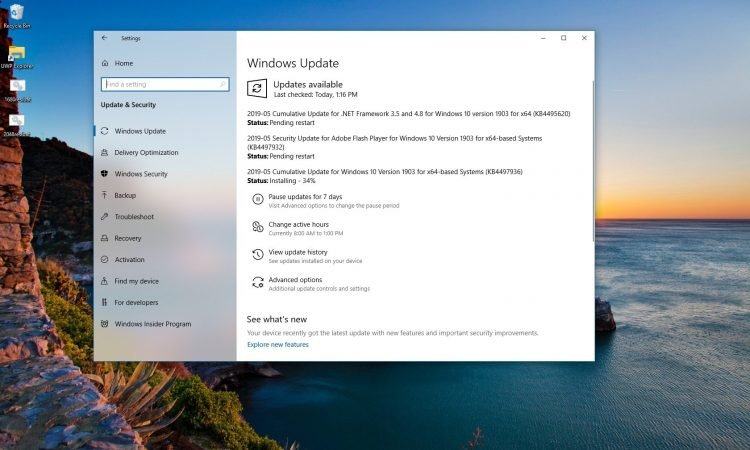The height and width of the screenshot is (450, 750).
Task: Click the Troubleshoot wrench icon
Action: click(105, 217)
